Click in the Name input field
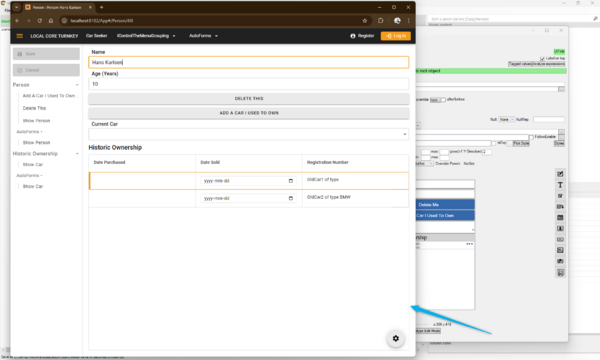This screenshot has width=600, height=360. click(x=249, y=62)
